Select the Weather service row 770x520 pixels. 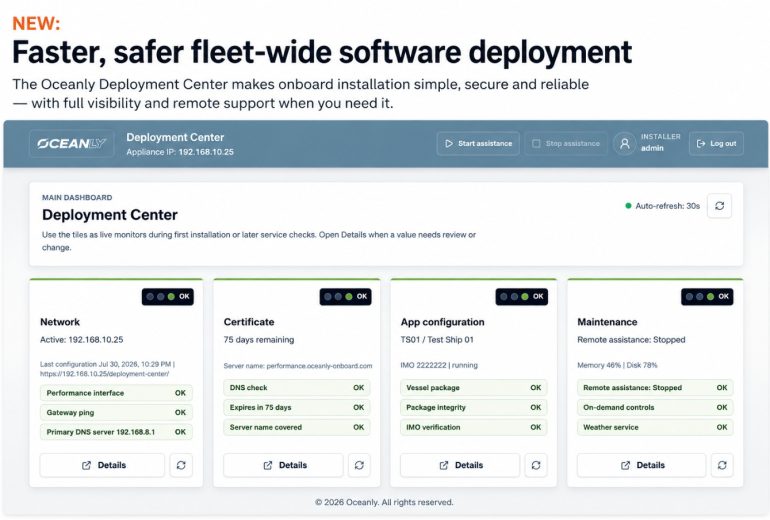click(x=655, y=427)
